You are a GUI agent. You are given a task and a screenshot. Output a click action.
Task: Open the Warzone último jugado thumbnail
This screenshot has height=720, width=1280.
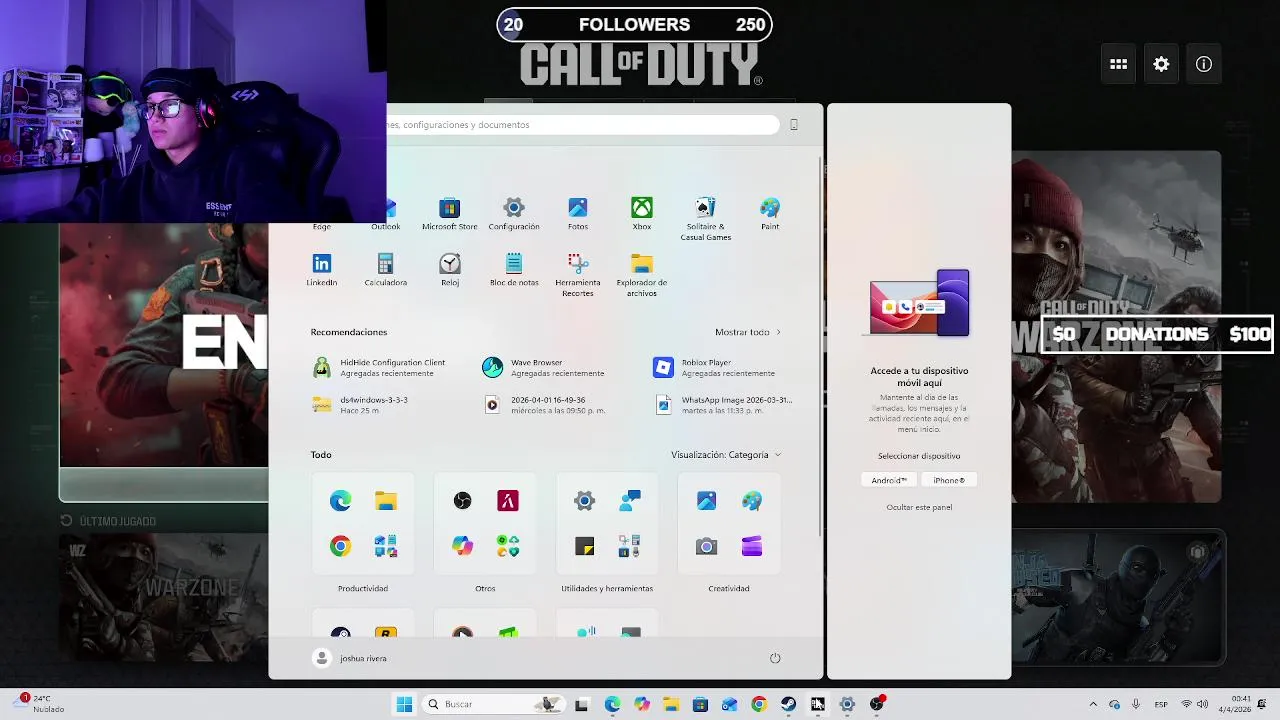pyautogui.click(x=164, y=598)
